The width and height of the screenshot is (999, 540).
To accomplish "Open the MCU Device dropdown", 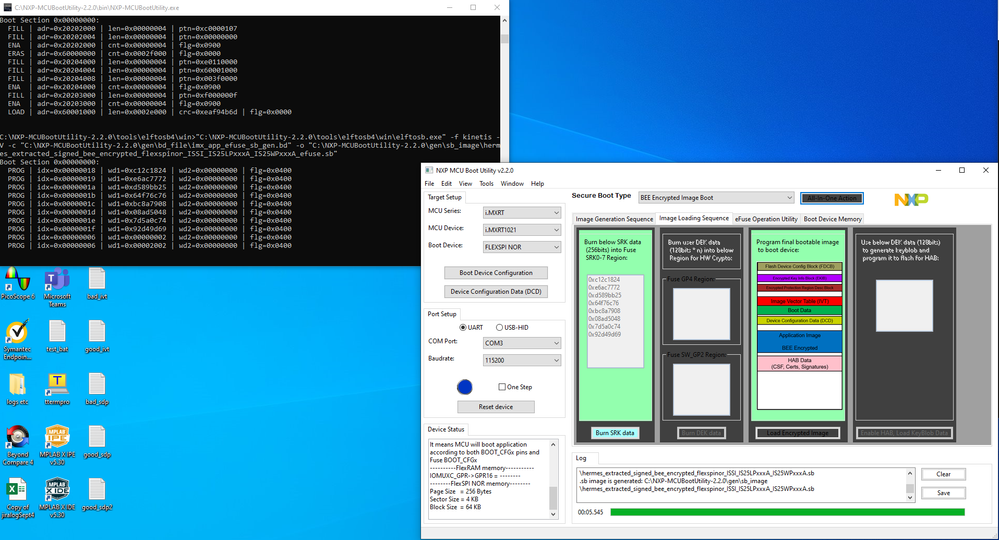I will pos(522,230).
